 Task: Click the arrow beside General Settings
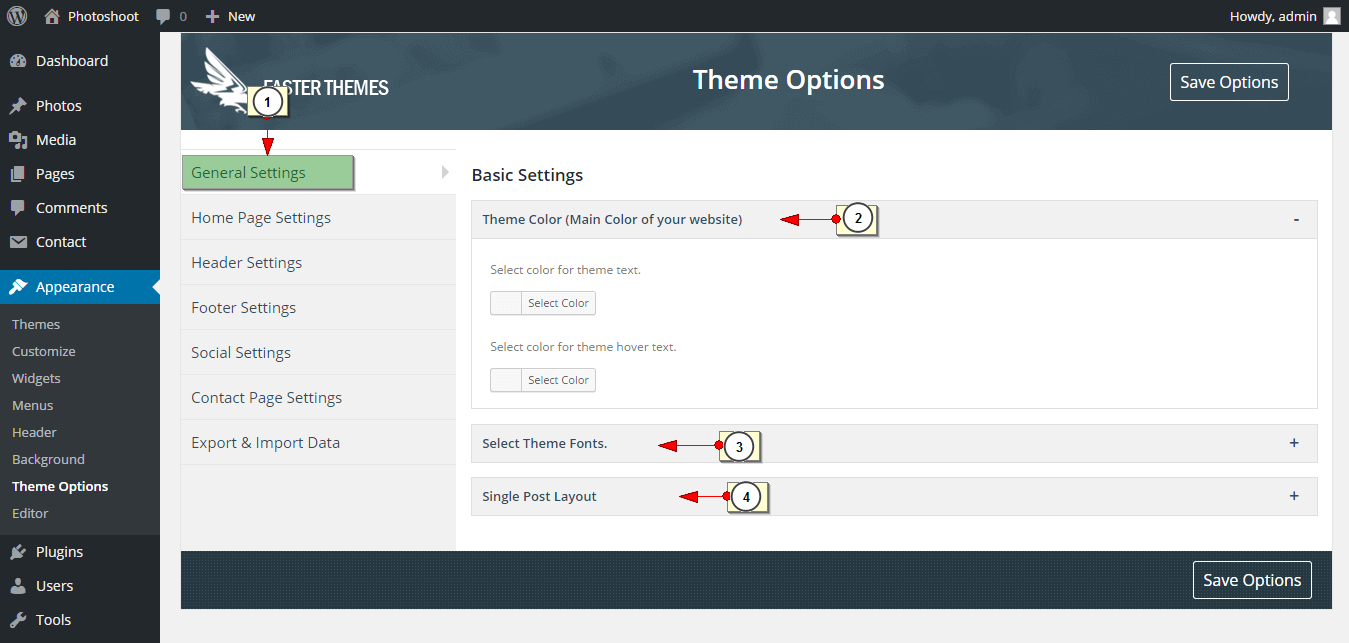click(445, 172)
